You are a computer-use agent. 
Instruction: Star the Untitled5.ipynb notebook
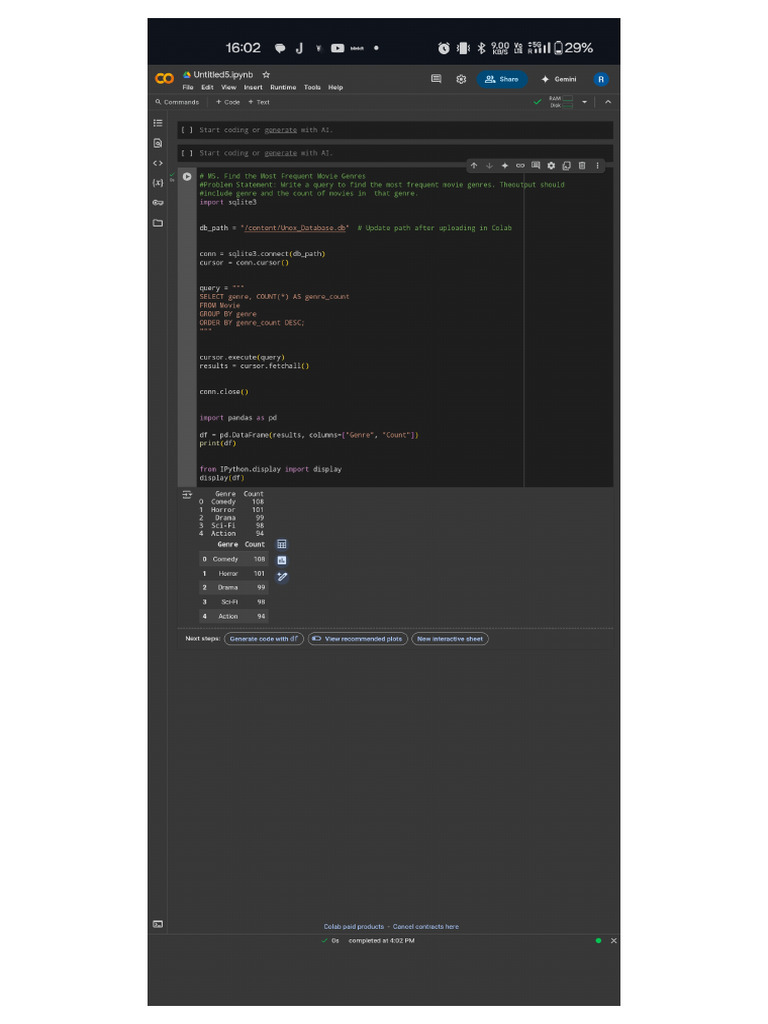point(266,74)
